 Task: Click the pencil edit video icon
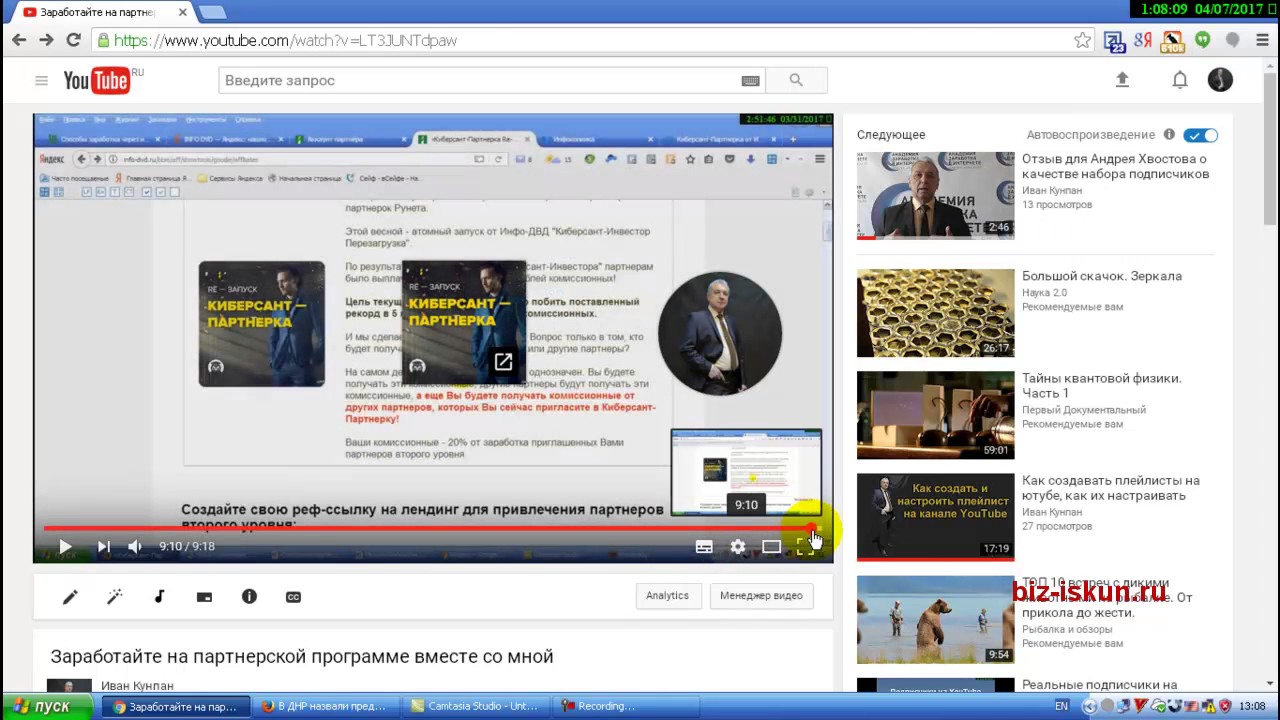coord(70,596)
